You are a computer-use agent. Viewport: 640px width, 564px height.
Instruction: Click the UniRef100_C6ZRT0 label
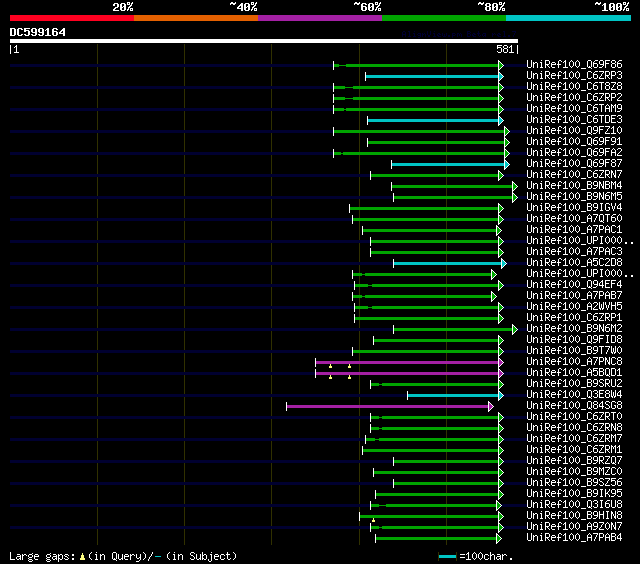(x=574, y=417)
